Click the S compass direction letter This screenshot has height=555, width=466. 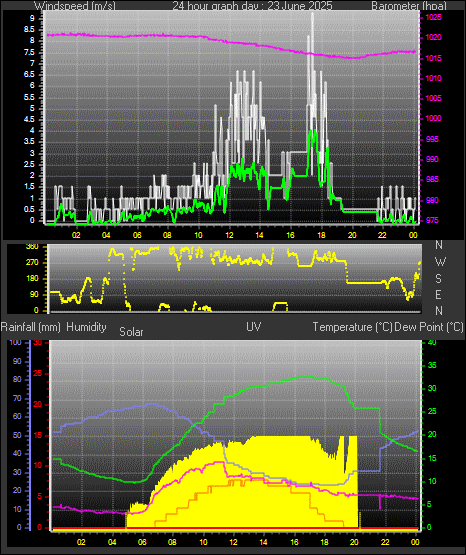pyautogui.click(x=438, y=279)
